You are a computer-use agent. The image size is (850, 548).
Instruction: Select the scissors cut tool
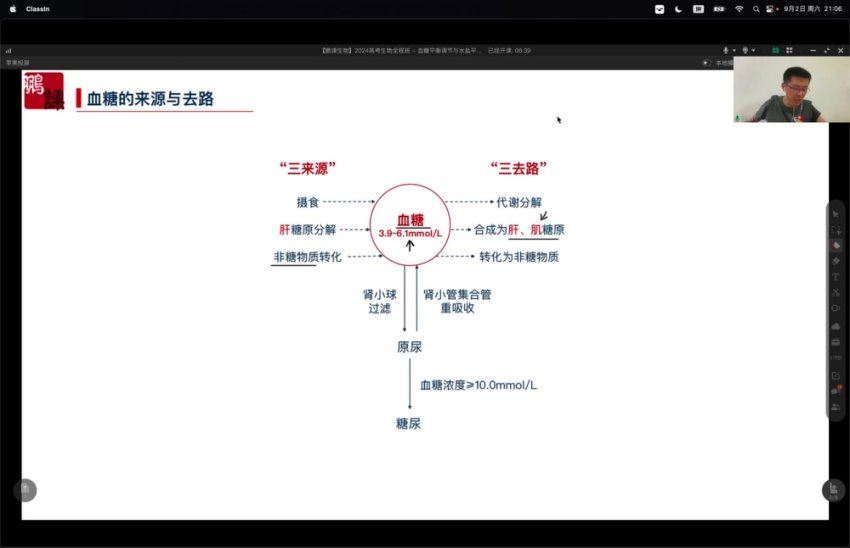point(836,292)
